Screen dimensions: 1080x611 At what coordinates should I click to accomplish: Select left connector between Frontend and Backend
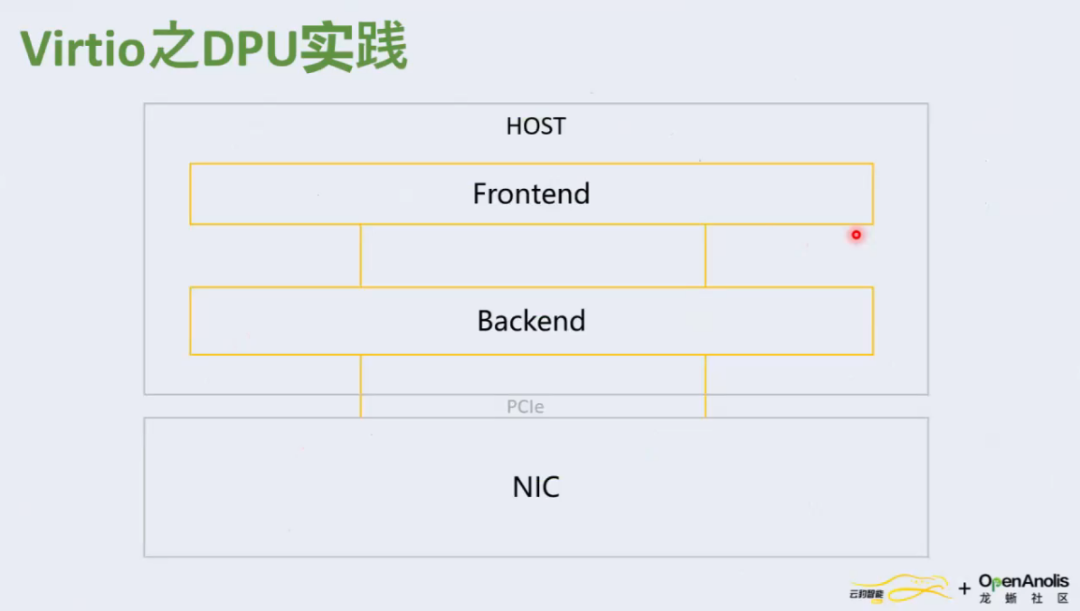(x=360, y=256)
